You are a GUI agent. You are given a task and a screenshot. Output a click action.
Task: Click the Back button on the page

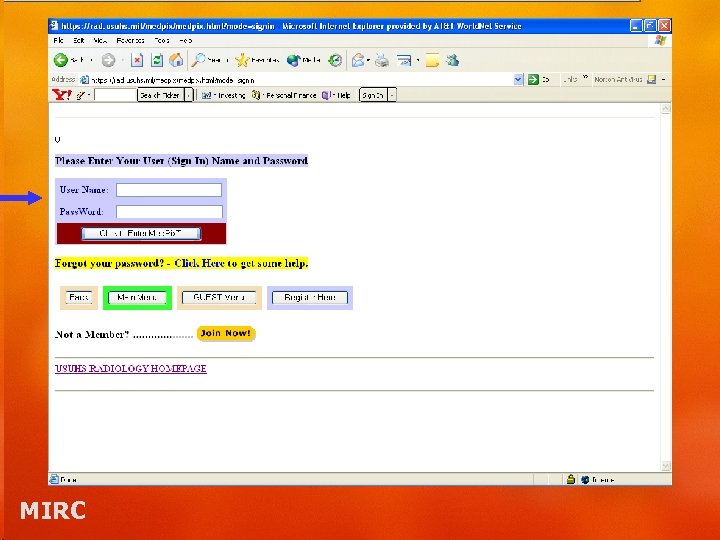(79, 298)
